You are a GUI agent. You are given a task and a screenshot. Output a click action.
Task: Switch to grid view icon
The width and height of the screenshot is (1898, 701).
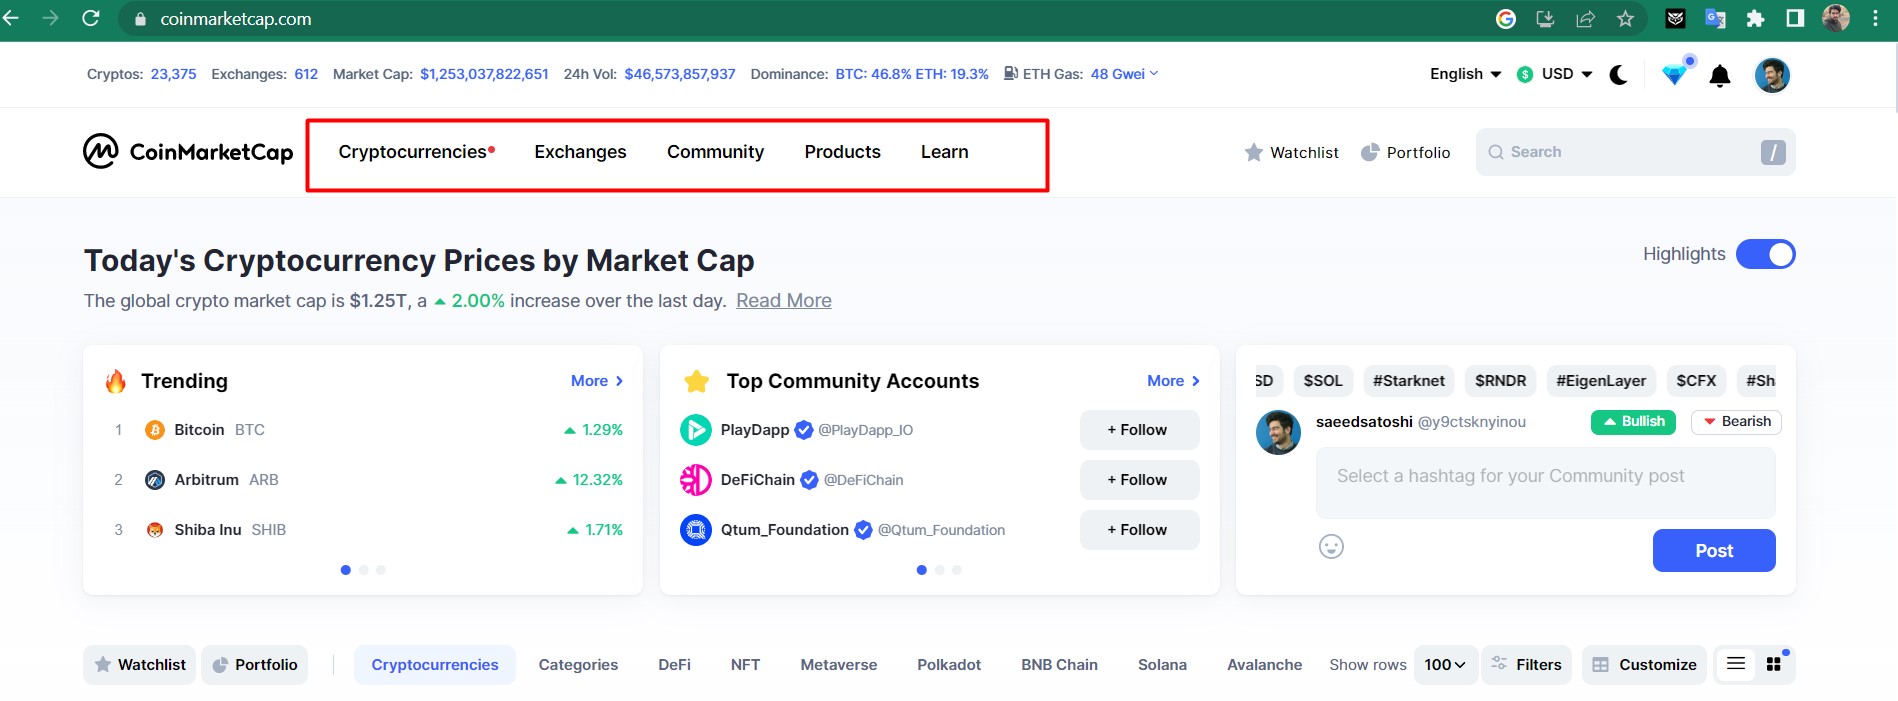1774,664
